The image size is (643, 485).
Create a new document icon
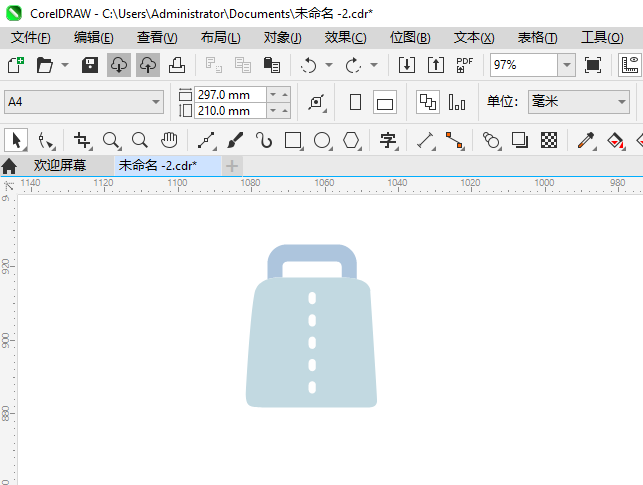point(16,65)
